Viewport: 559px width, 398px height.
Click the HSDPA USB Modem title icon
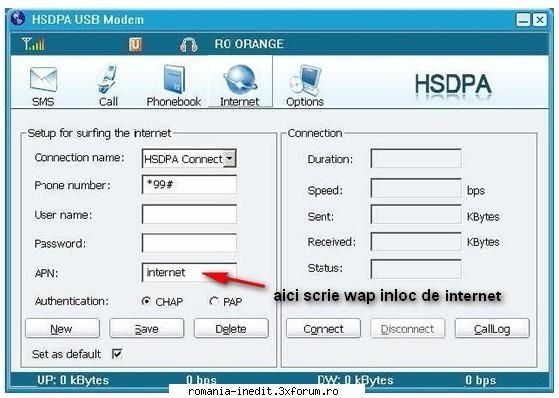click(x=18, y=19)
